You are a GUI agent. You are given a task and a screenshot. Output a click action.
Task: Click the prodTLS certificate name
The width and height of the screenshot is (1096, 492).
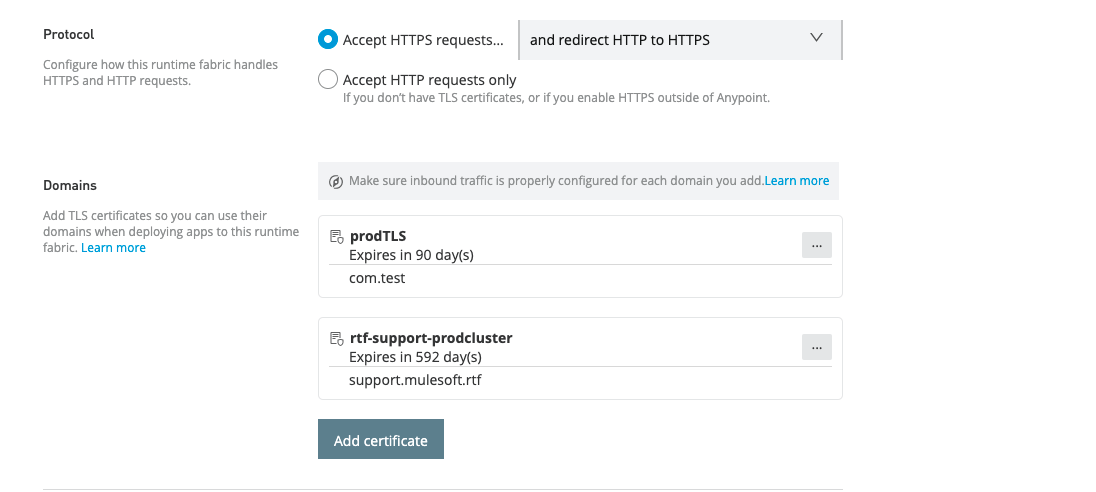[377, 237]
